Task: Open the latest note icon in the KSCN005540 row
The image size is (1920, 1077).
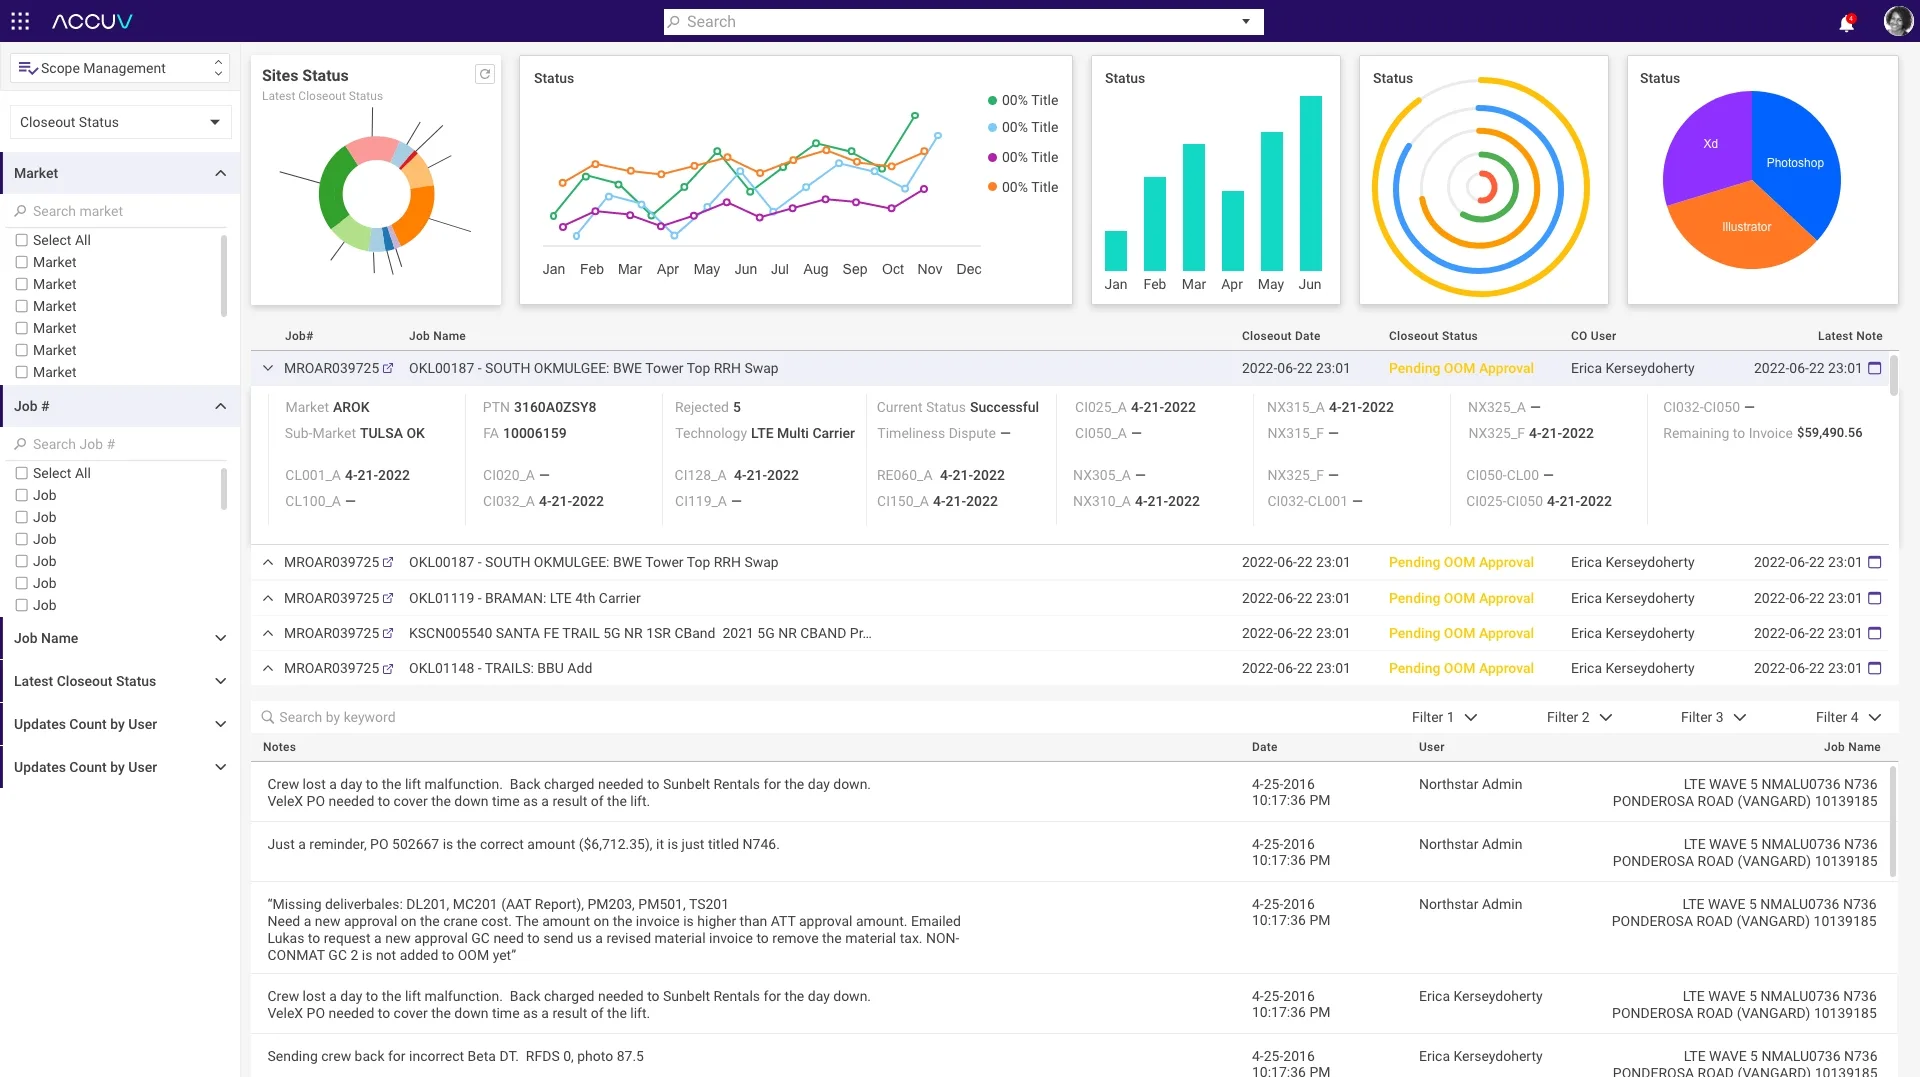Action: point(1875,633)
